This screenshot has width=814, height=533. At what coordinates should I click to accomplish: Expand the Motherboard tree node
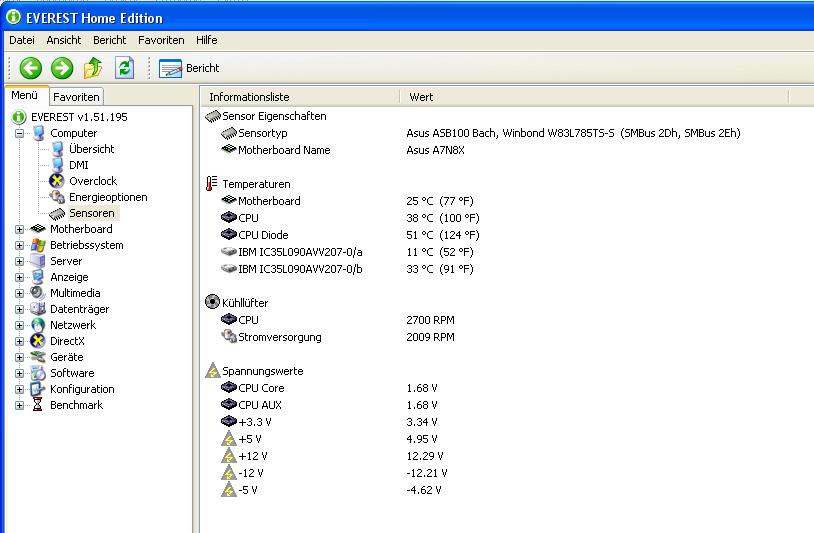click(x=19, y=229)
